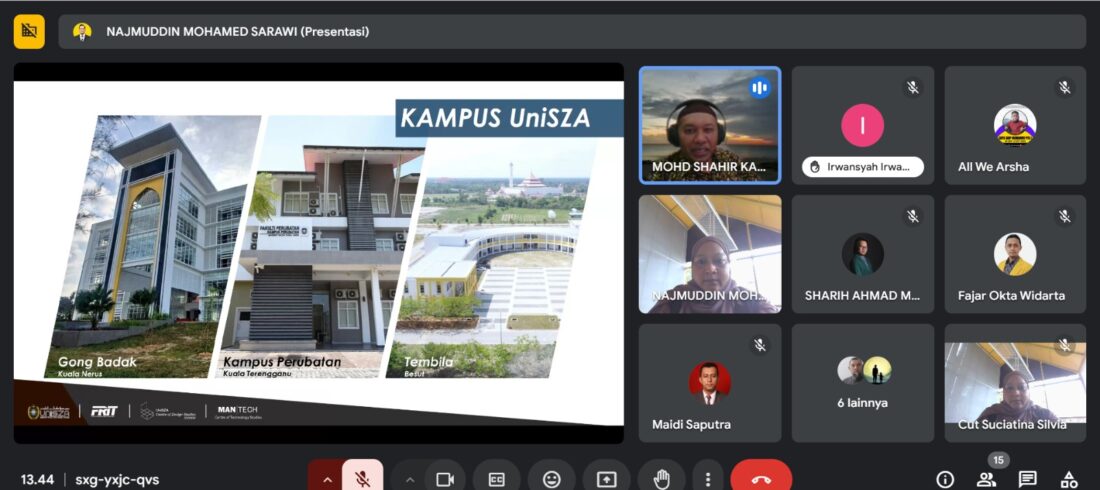Select the MOHD SHAHIR video tile
The width and height of the screenshot is (1100, 490).
click(710, 125)
